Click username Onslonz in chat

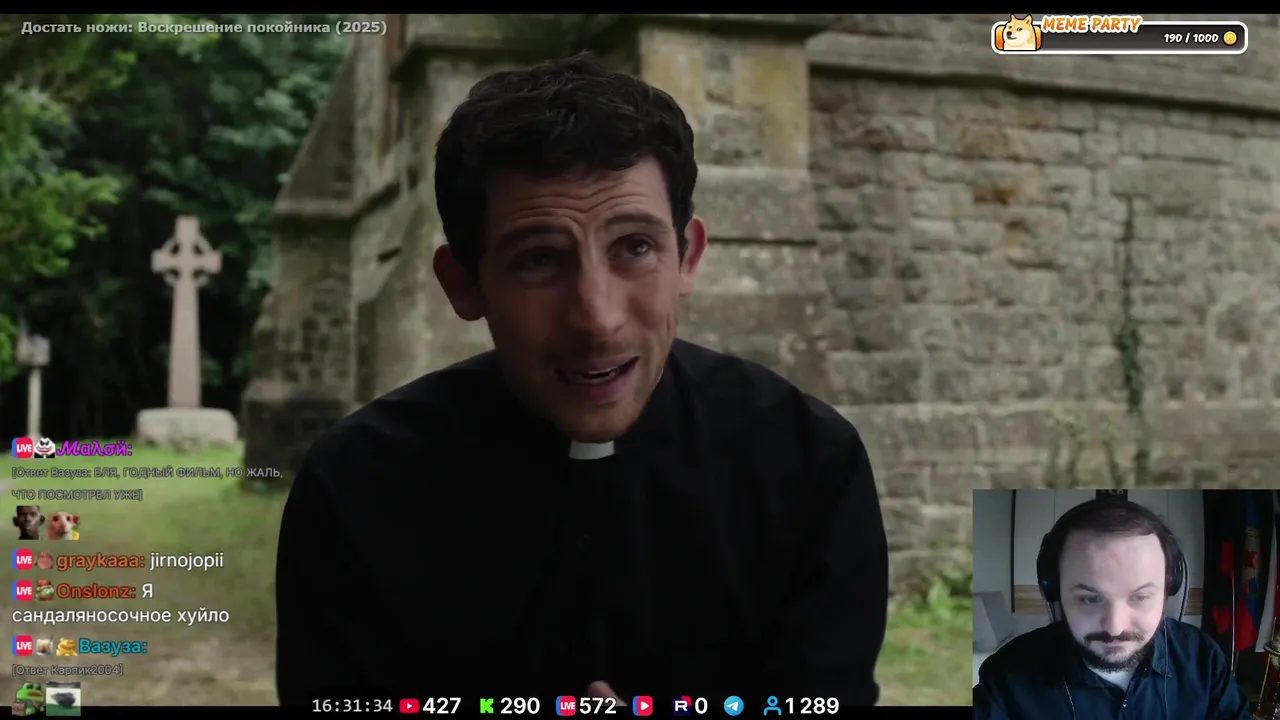click(x=96, y=591)
